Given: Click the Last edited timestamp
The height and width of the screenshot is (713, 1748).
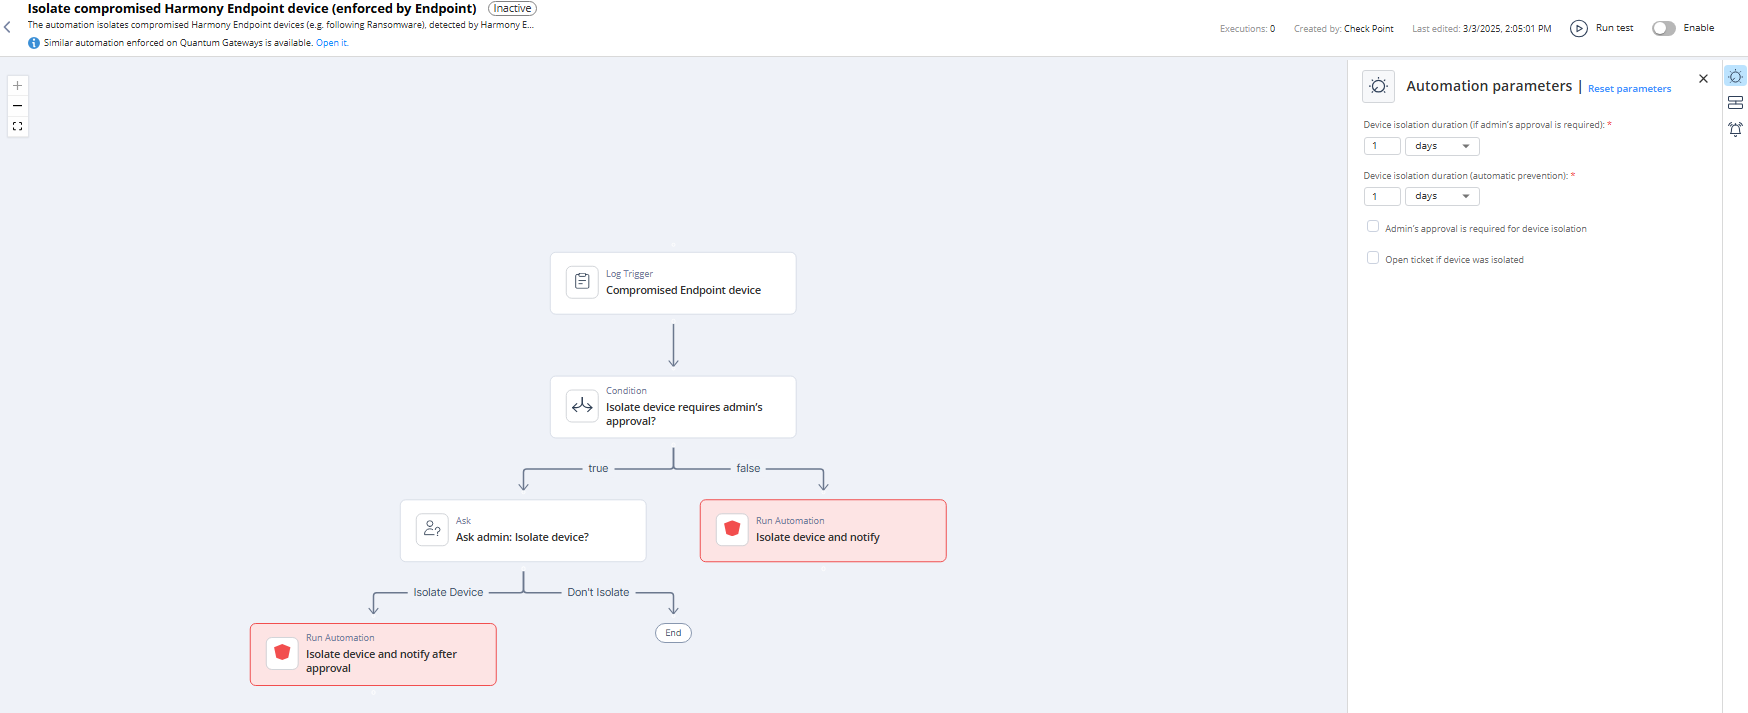Looking at the screenshot, I should coord(1481,29).
